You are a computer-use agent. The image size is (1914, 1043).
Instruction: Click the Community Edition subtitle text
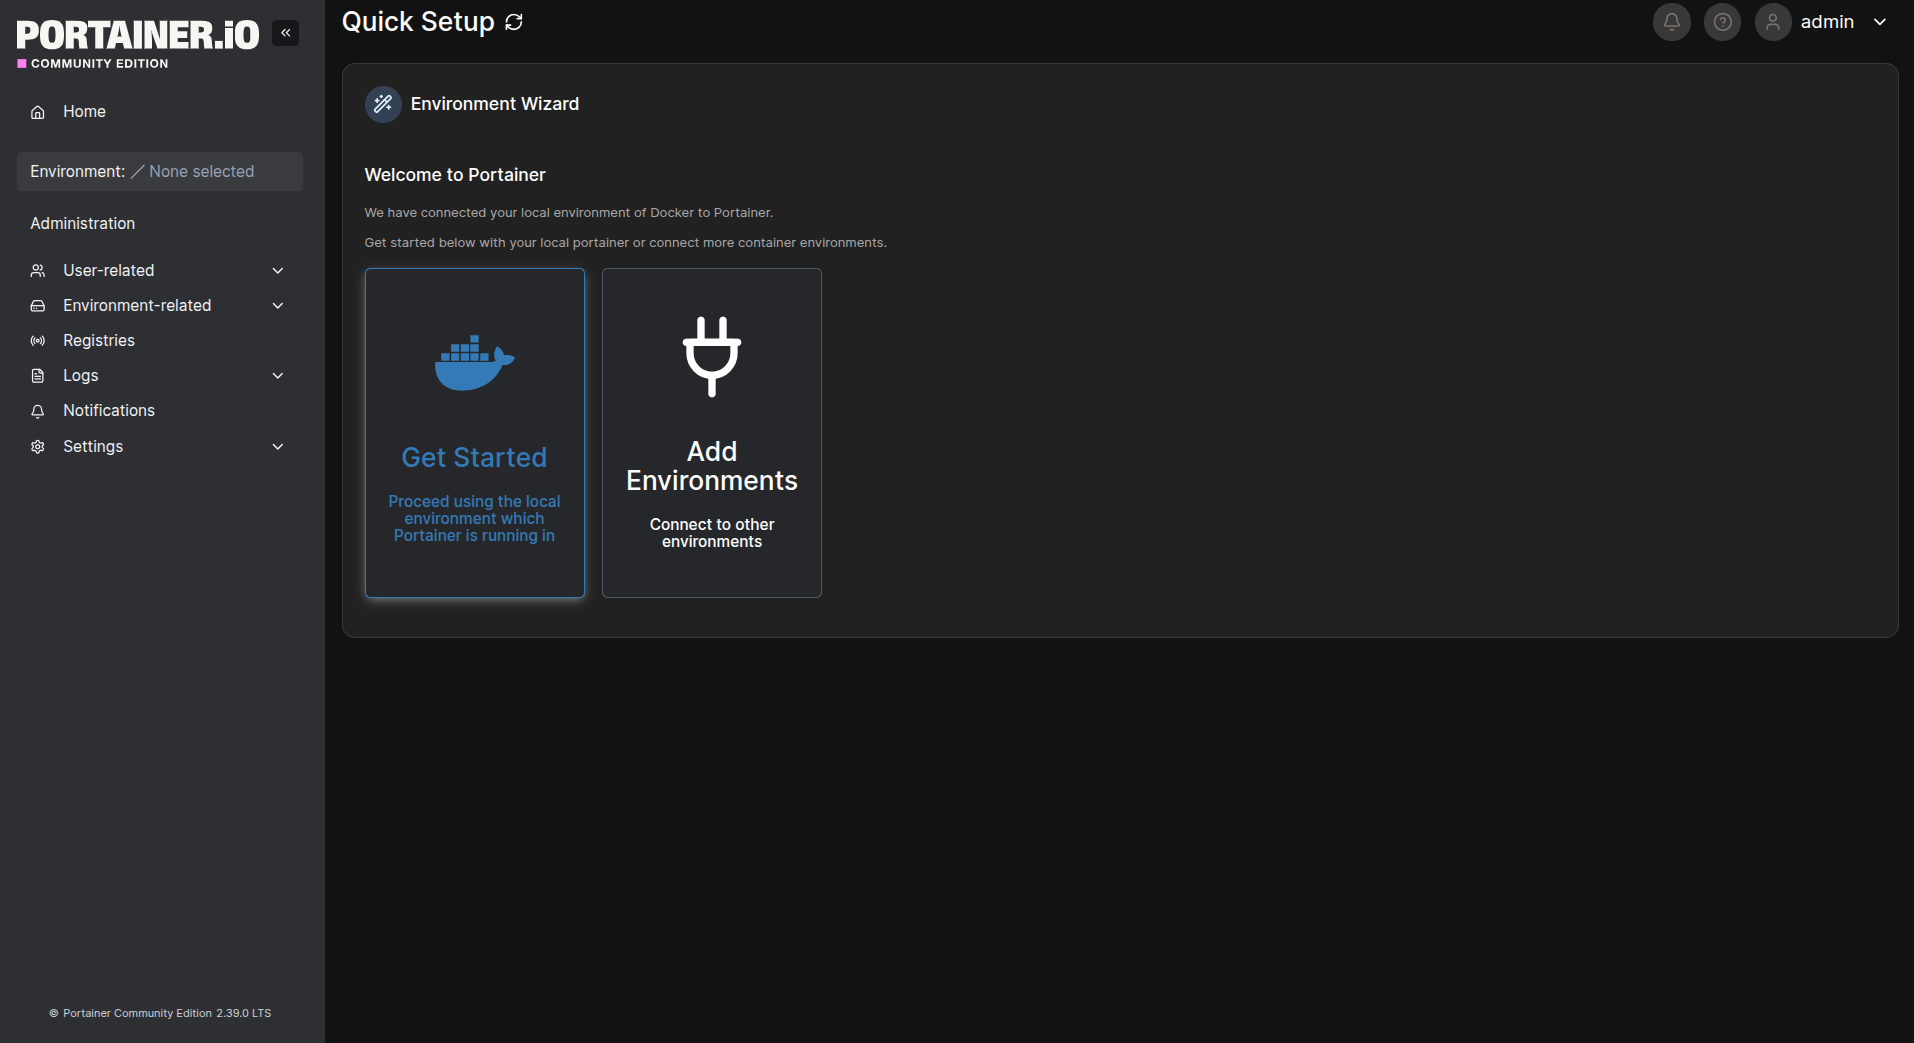[x=100, y=64]
